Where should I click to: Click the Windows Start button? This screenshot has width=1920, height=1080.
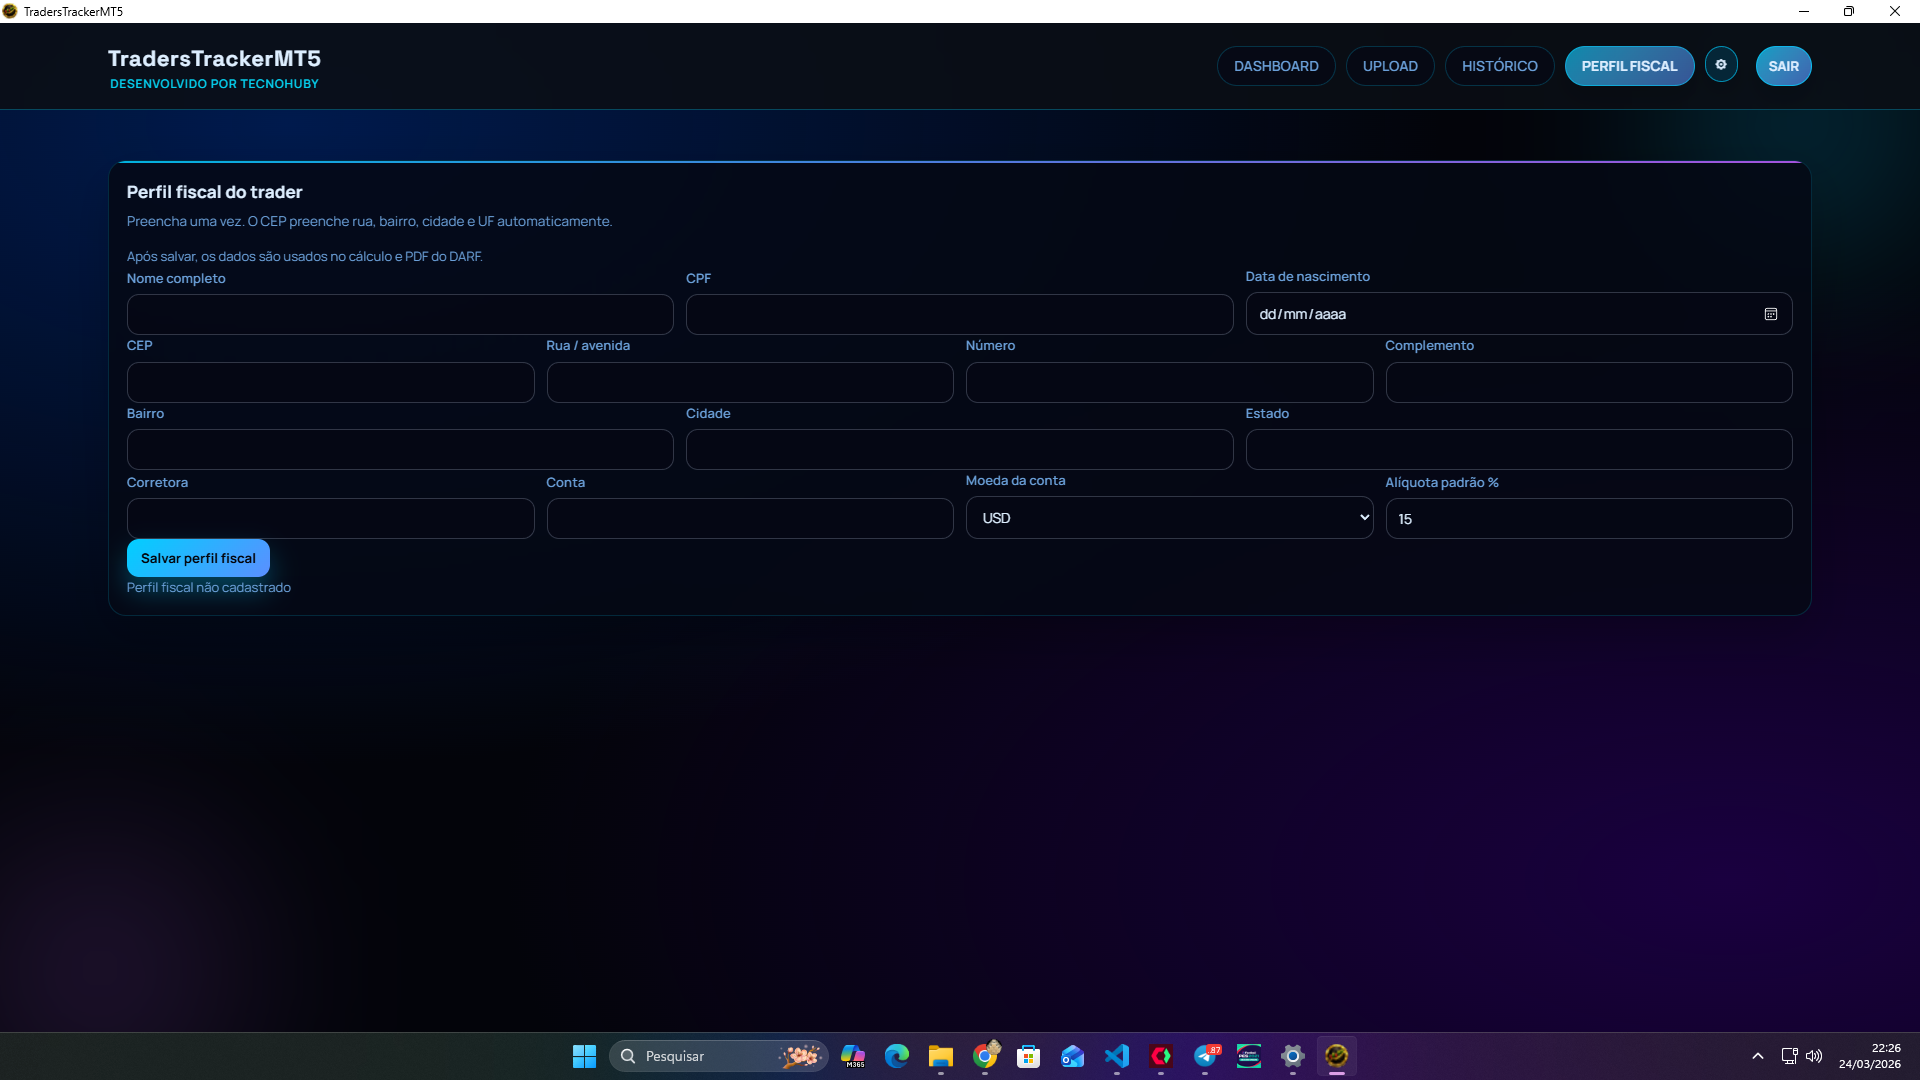coord(584,1056)
